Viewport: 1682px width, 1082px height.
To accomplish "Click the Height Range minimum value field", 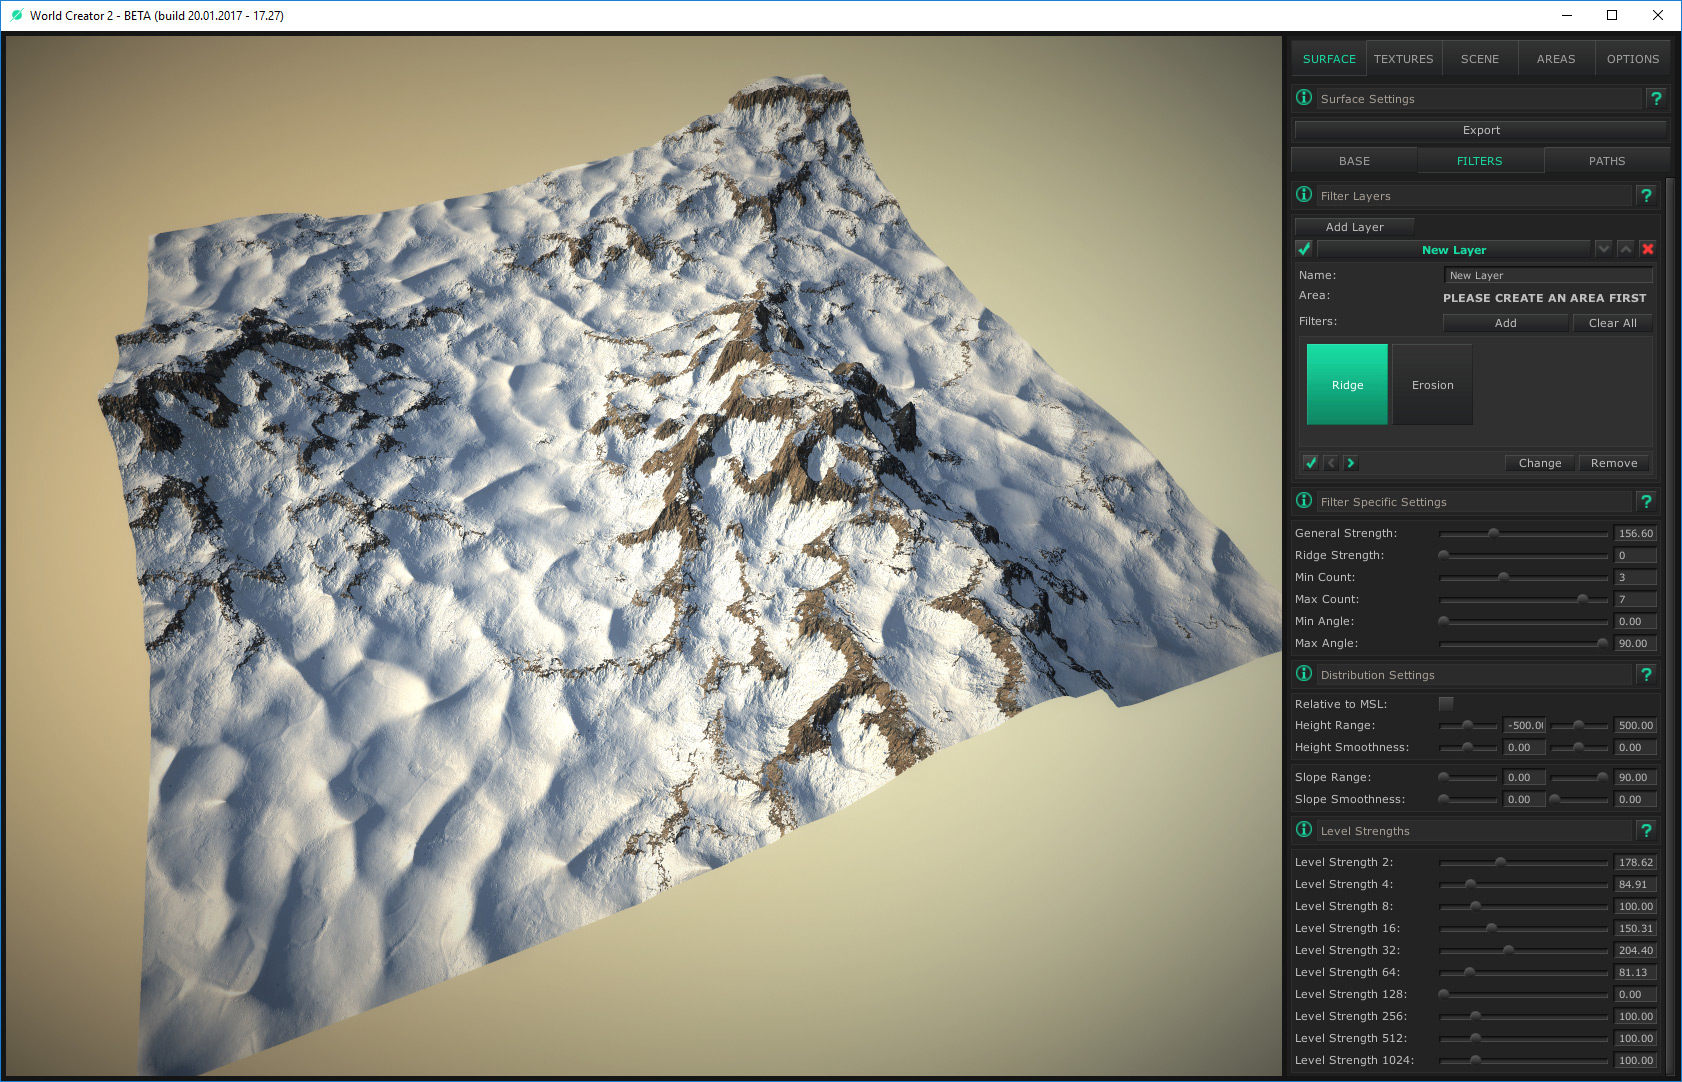I will point(1525,726).
